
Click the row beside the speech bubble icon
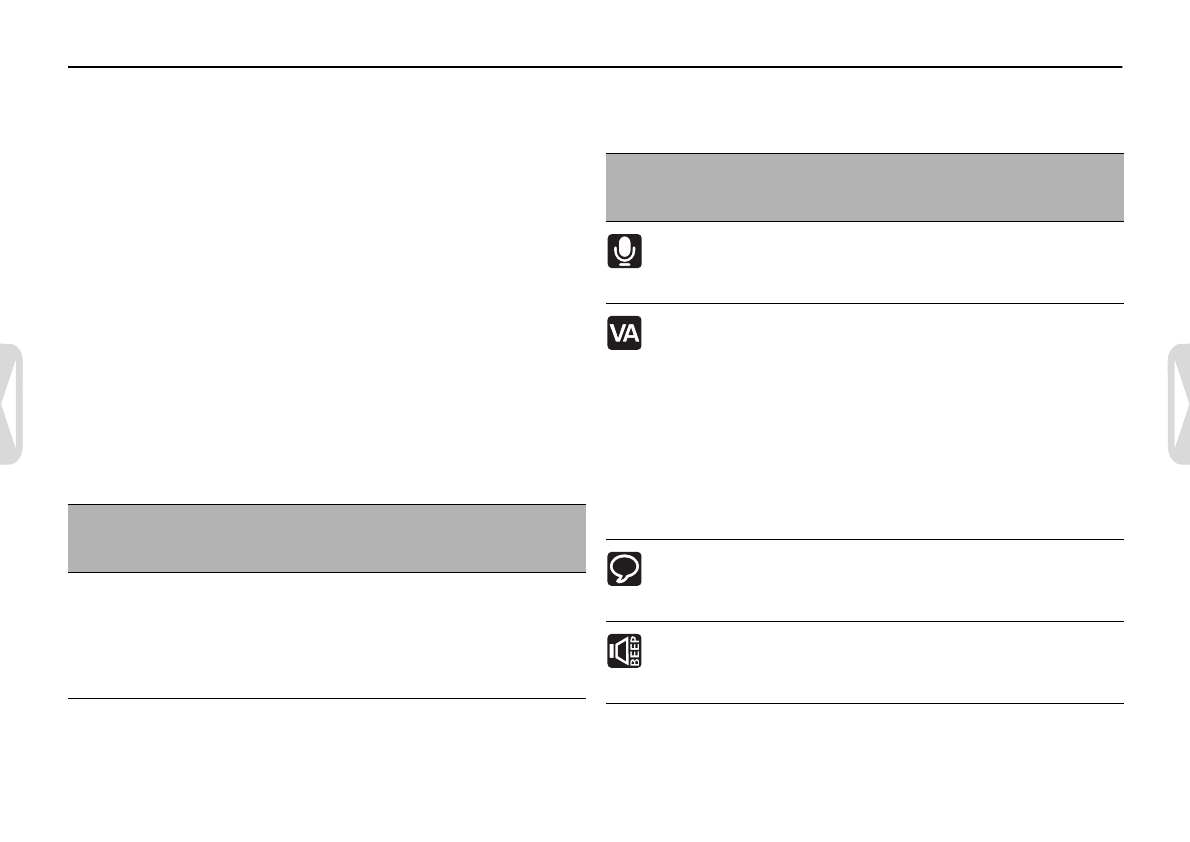[x=883, y=581]
